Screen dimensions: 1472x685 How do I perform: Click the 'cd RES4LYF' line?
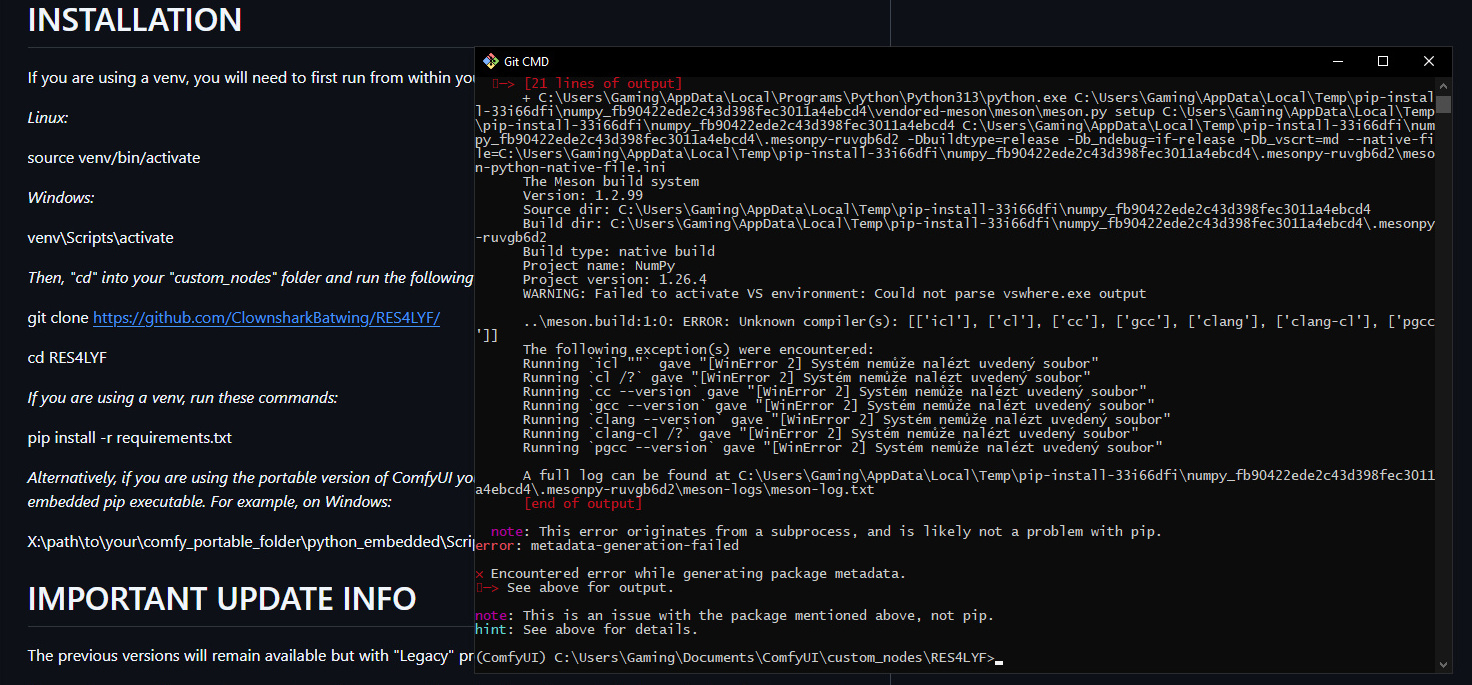[67, 358]
